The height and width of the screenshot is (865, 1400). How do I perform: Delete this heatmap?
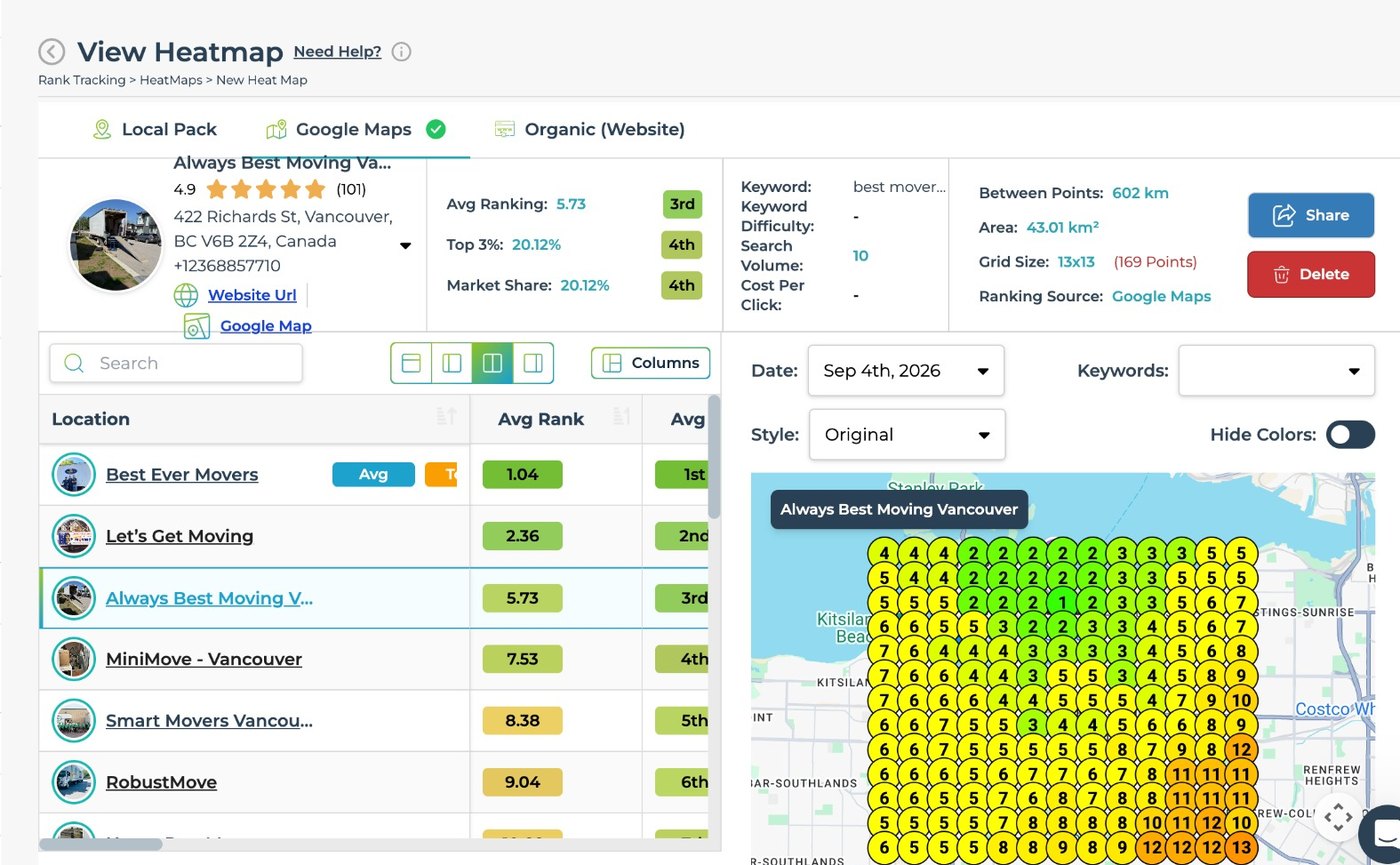1310,274
